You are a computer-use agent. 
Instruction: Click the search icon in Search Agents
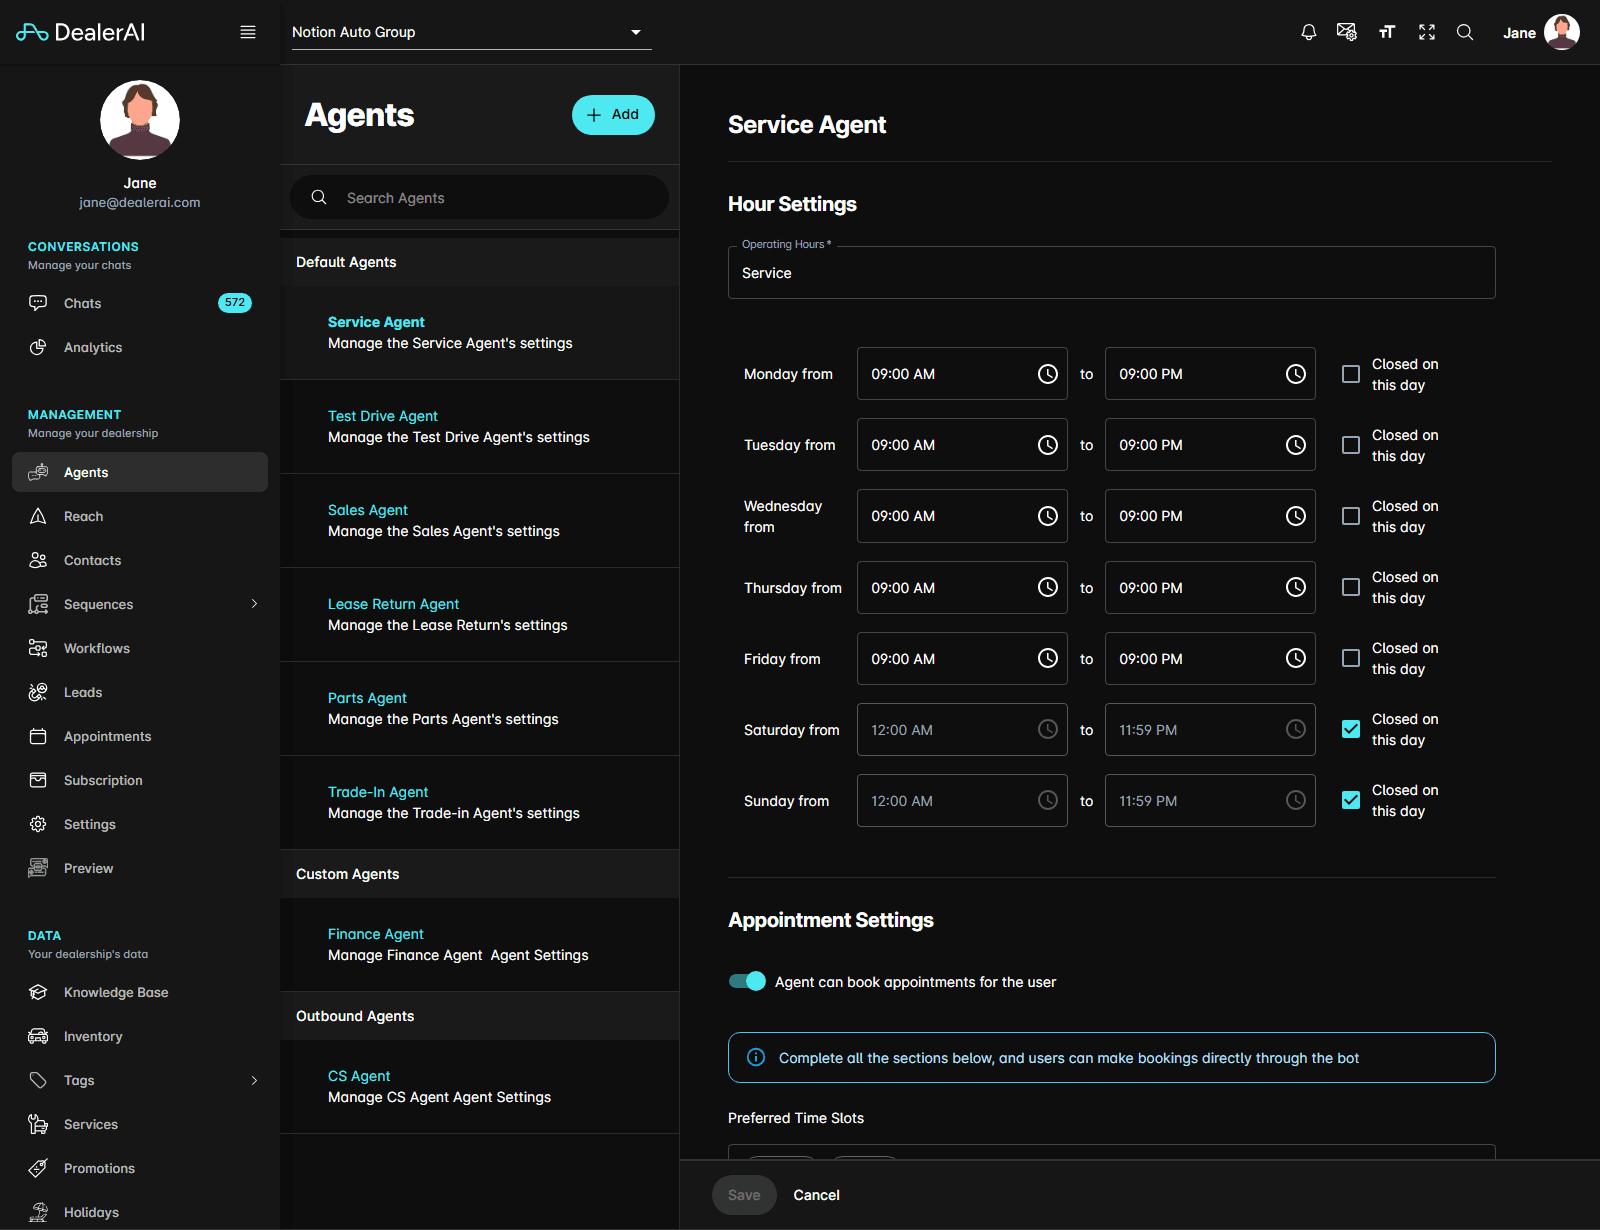tap(319, 198)
